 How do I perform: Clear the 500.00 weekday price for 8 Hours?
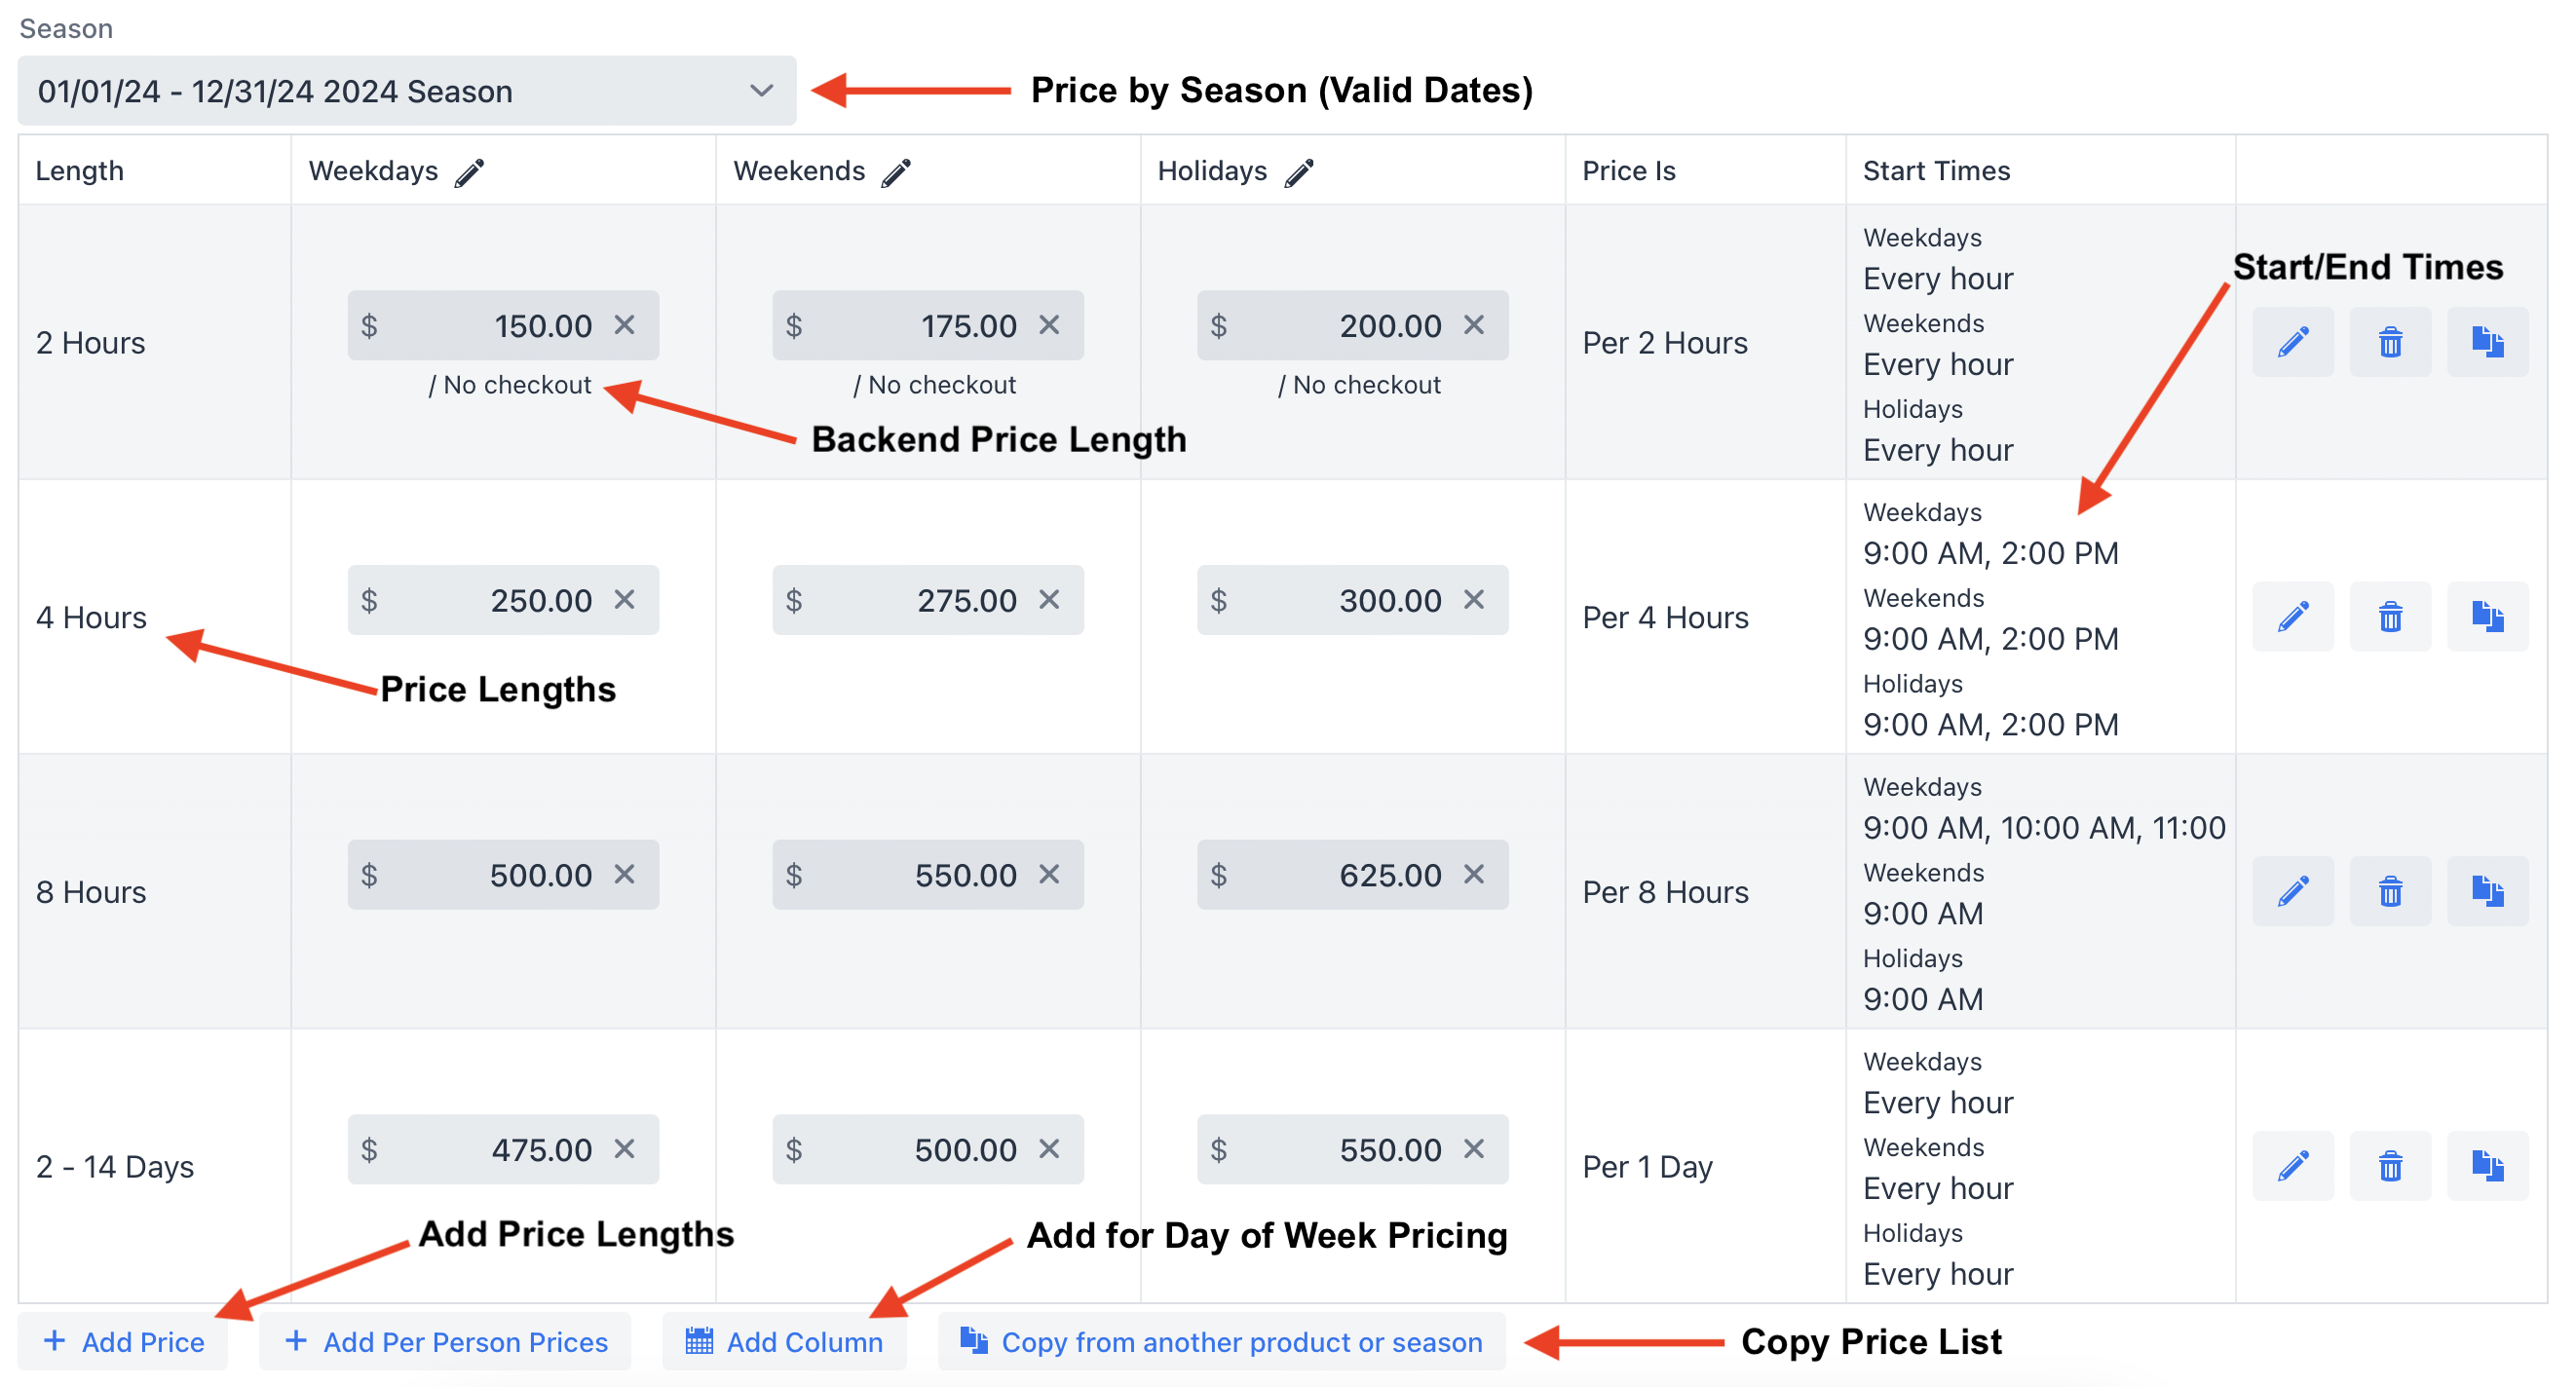pos(625,875)
